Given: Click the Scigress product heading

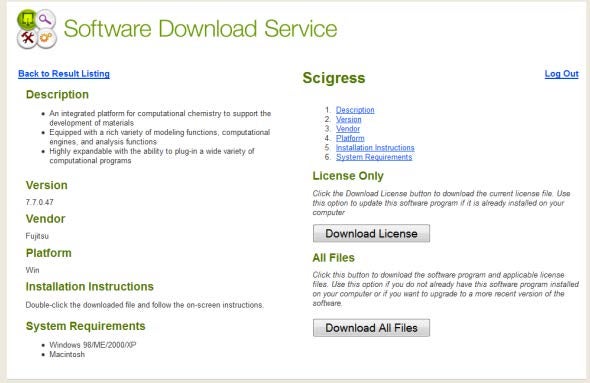Looking at the screenshot, I should click(334, 78).
